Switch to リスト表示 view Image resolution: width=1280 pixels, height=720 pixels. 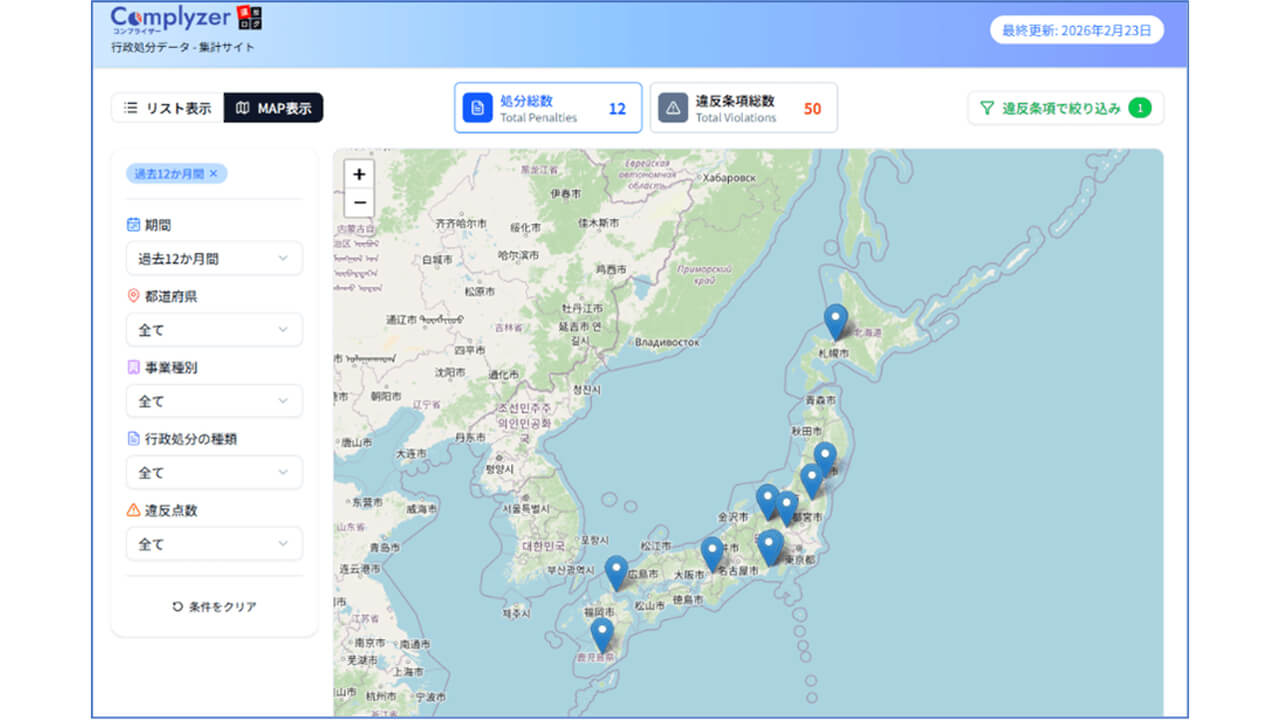tap(165, 107)
